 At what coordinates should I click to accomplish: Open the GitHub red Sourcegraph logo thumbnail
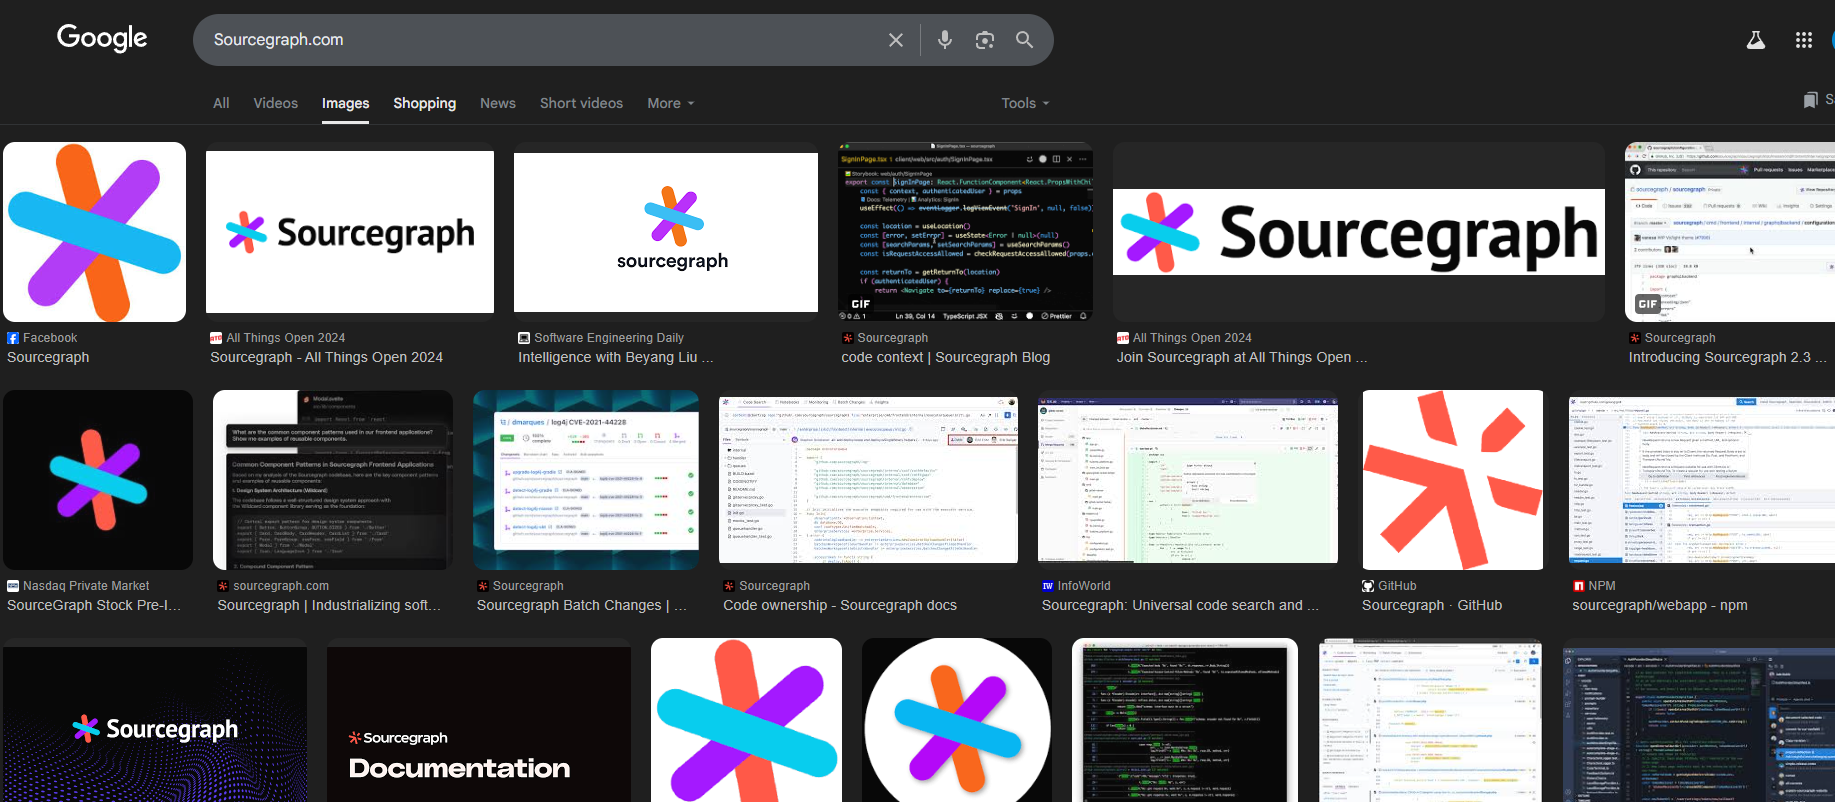coord(1453,480)
